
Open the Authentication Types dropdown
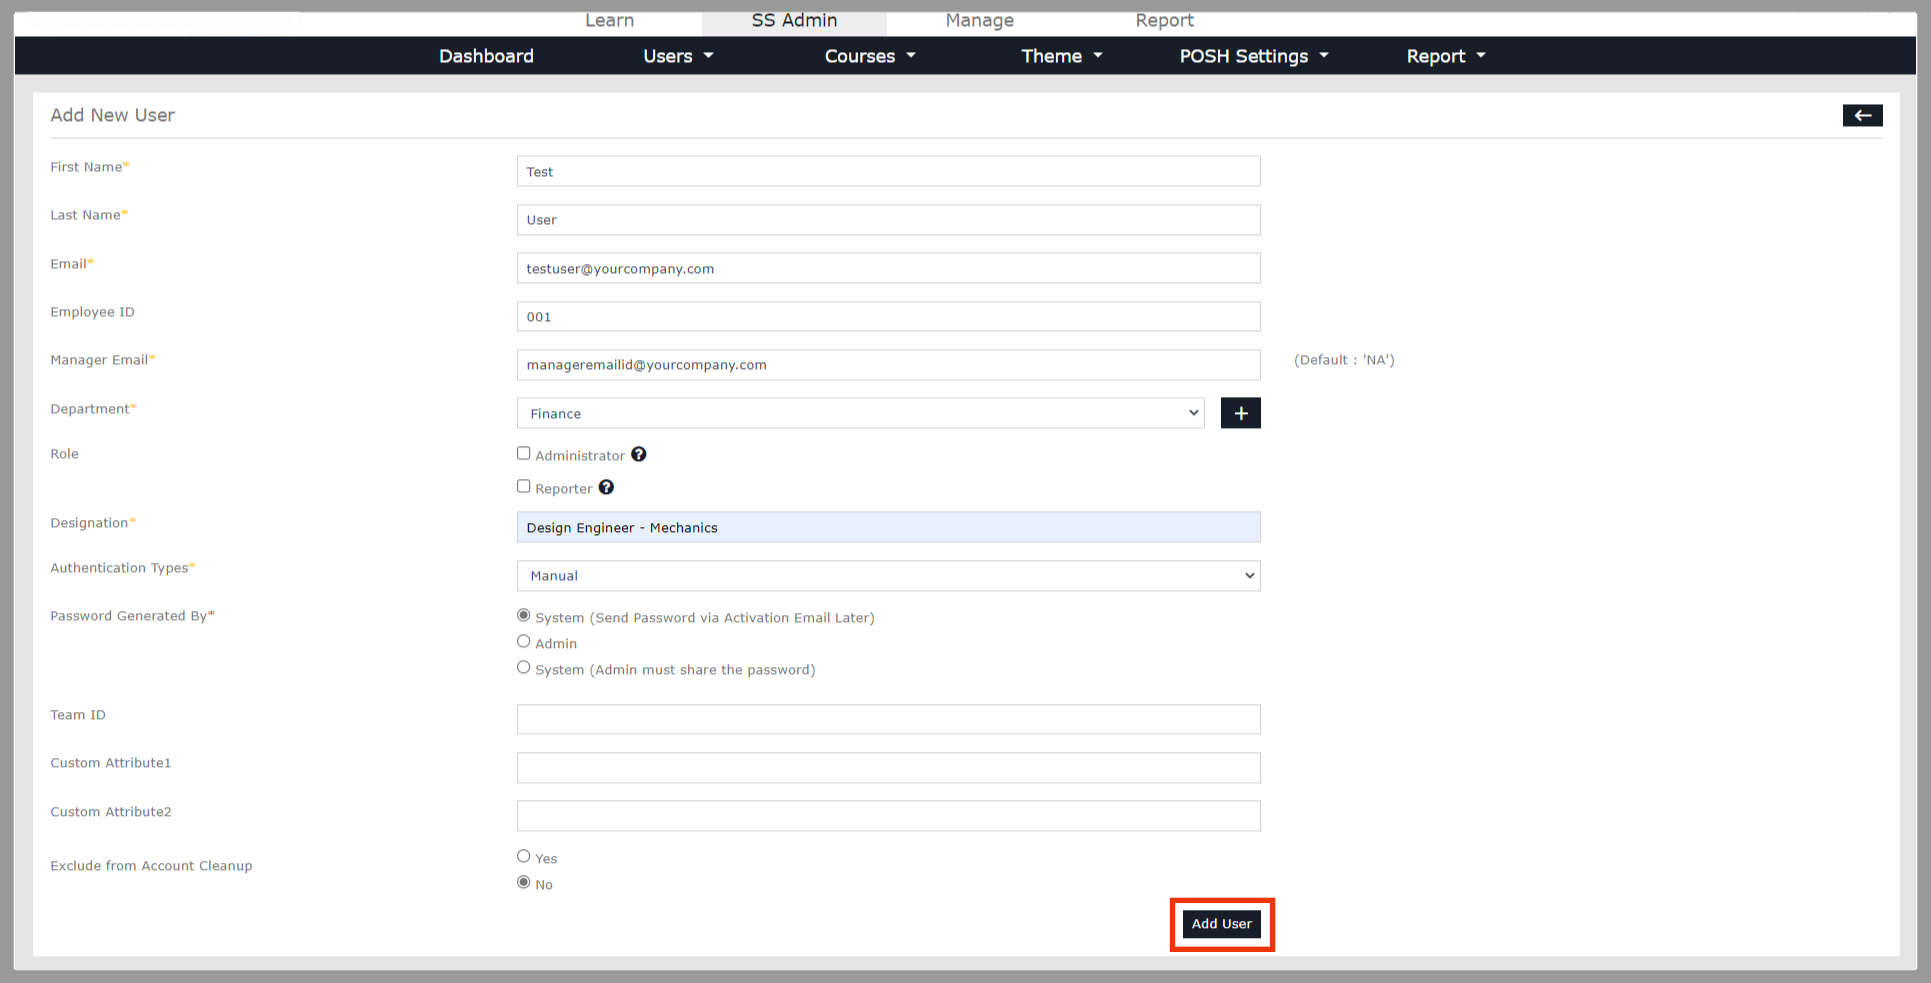pos(888,576)
